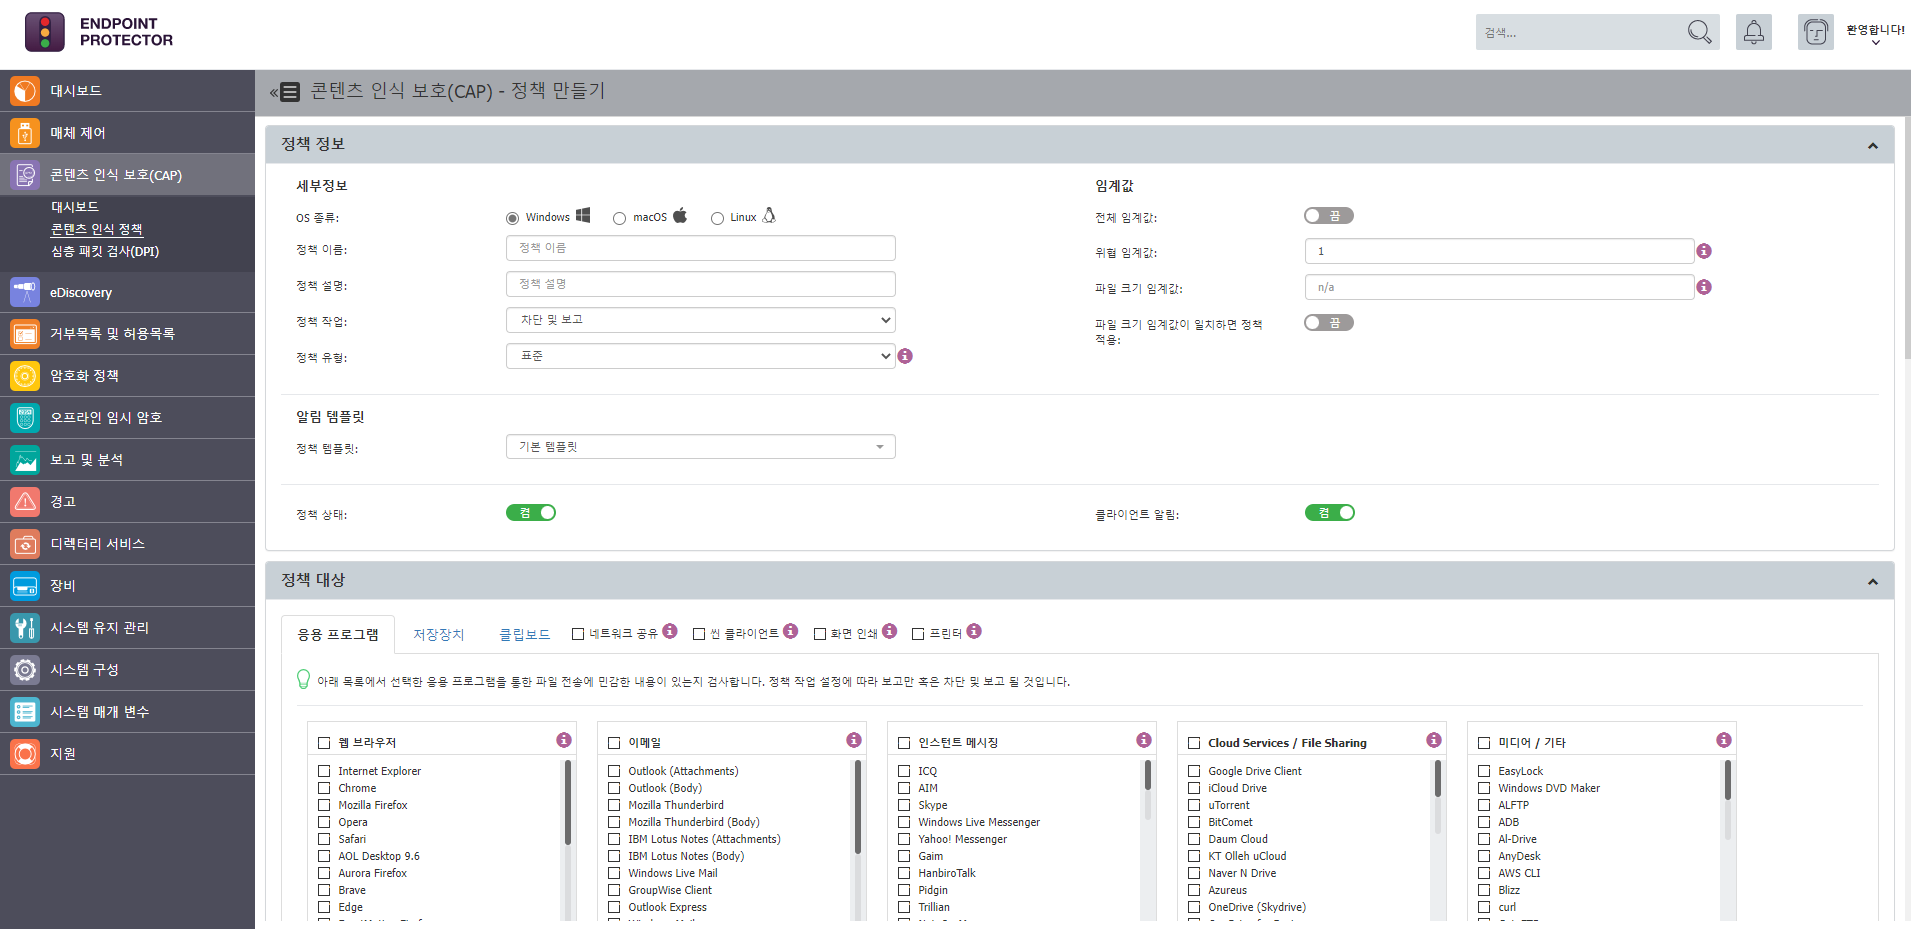Open the 보고 및 분석 icon
This screenshot has height=929, width=1911.
coord(25,460)
